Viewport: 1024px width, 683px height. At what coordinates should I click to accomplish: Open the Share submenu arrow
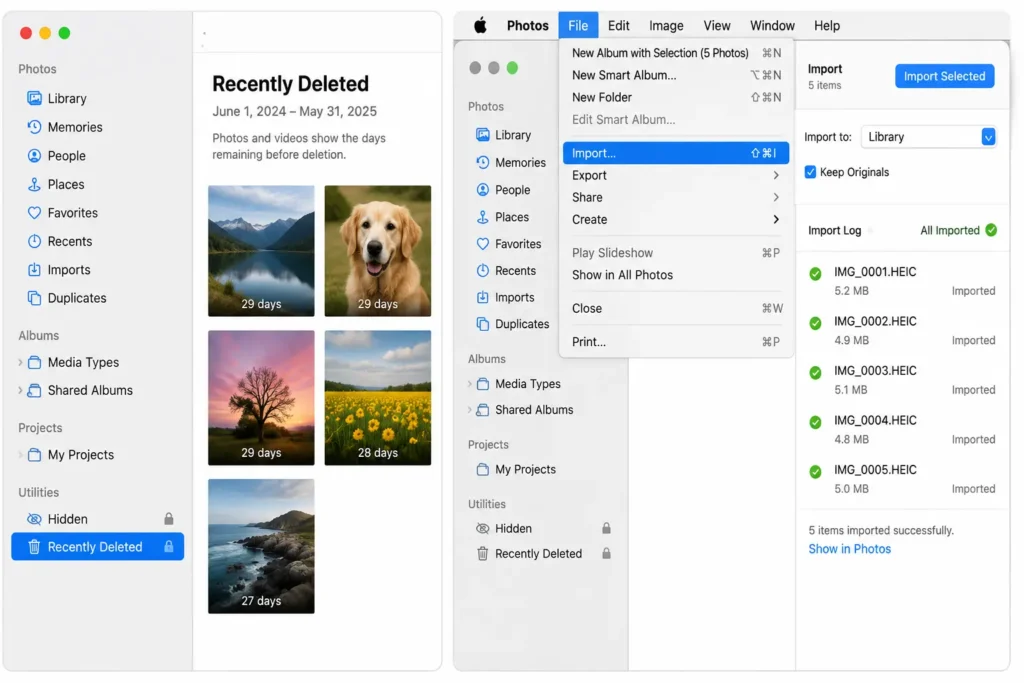pos(776,197)
